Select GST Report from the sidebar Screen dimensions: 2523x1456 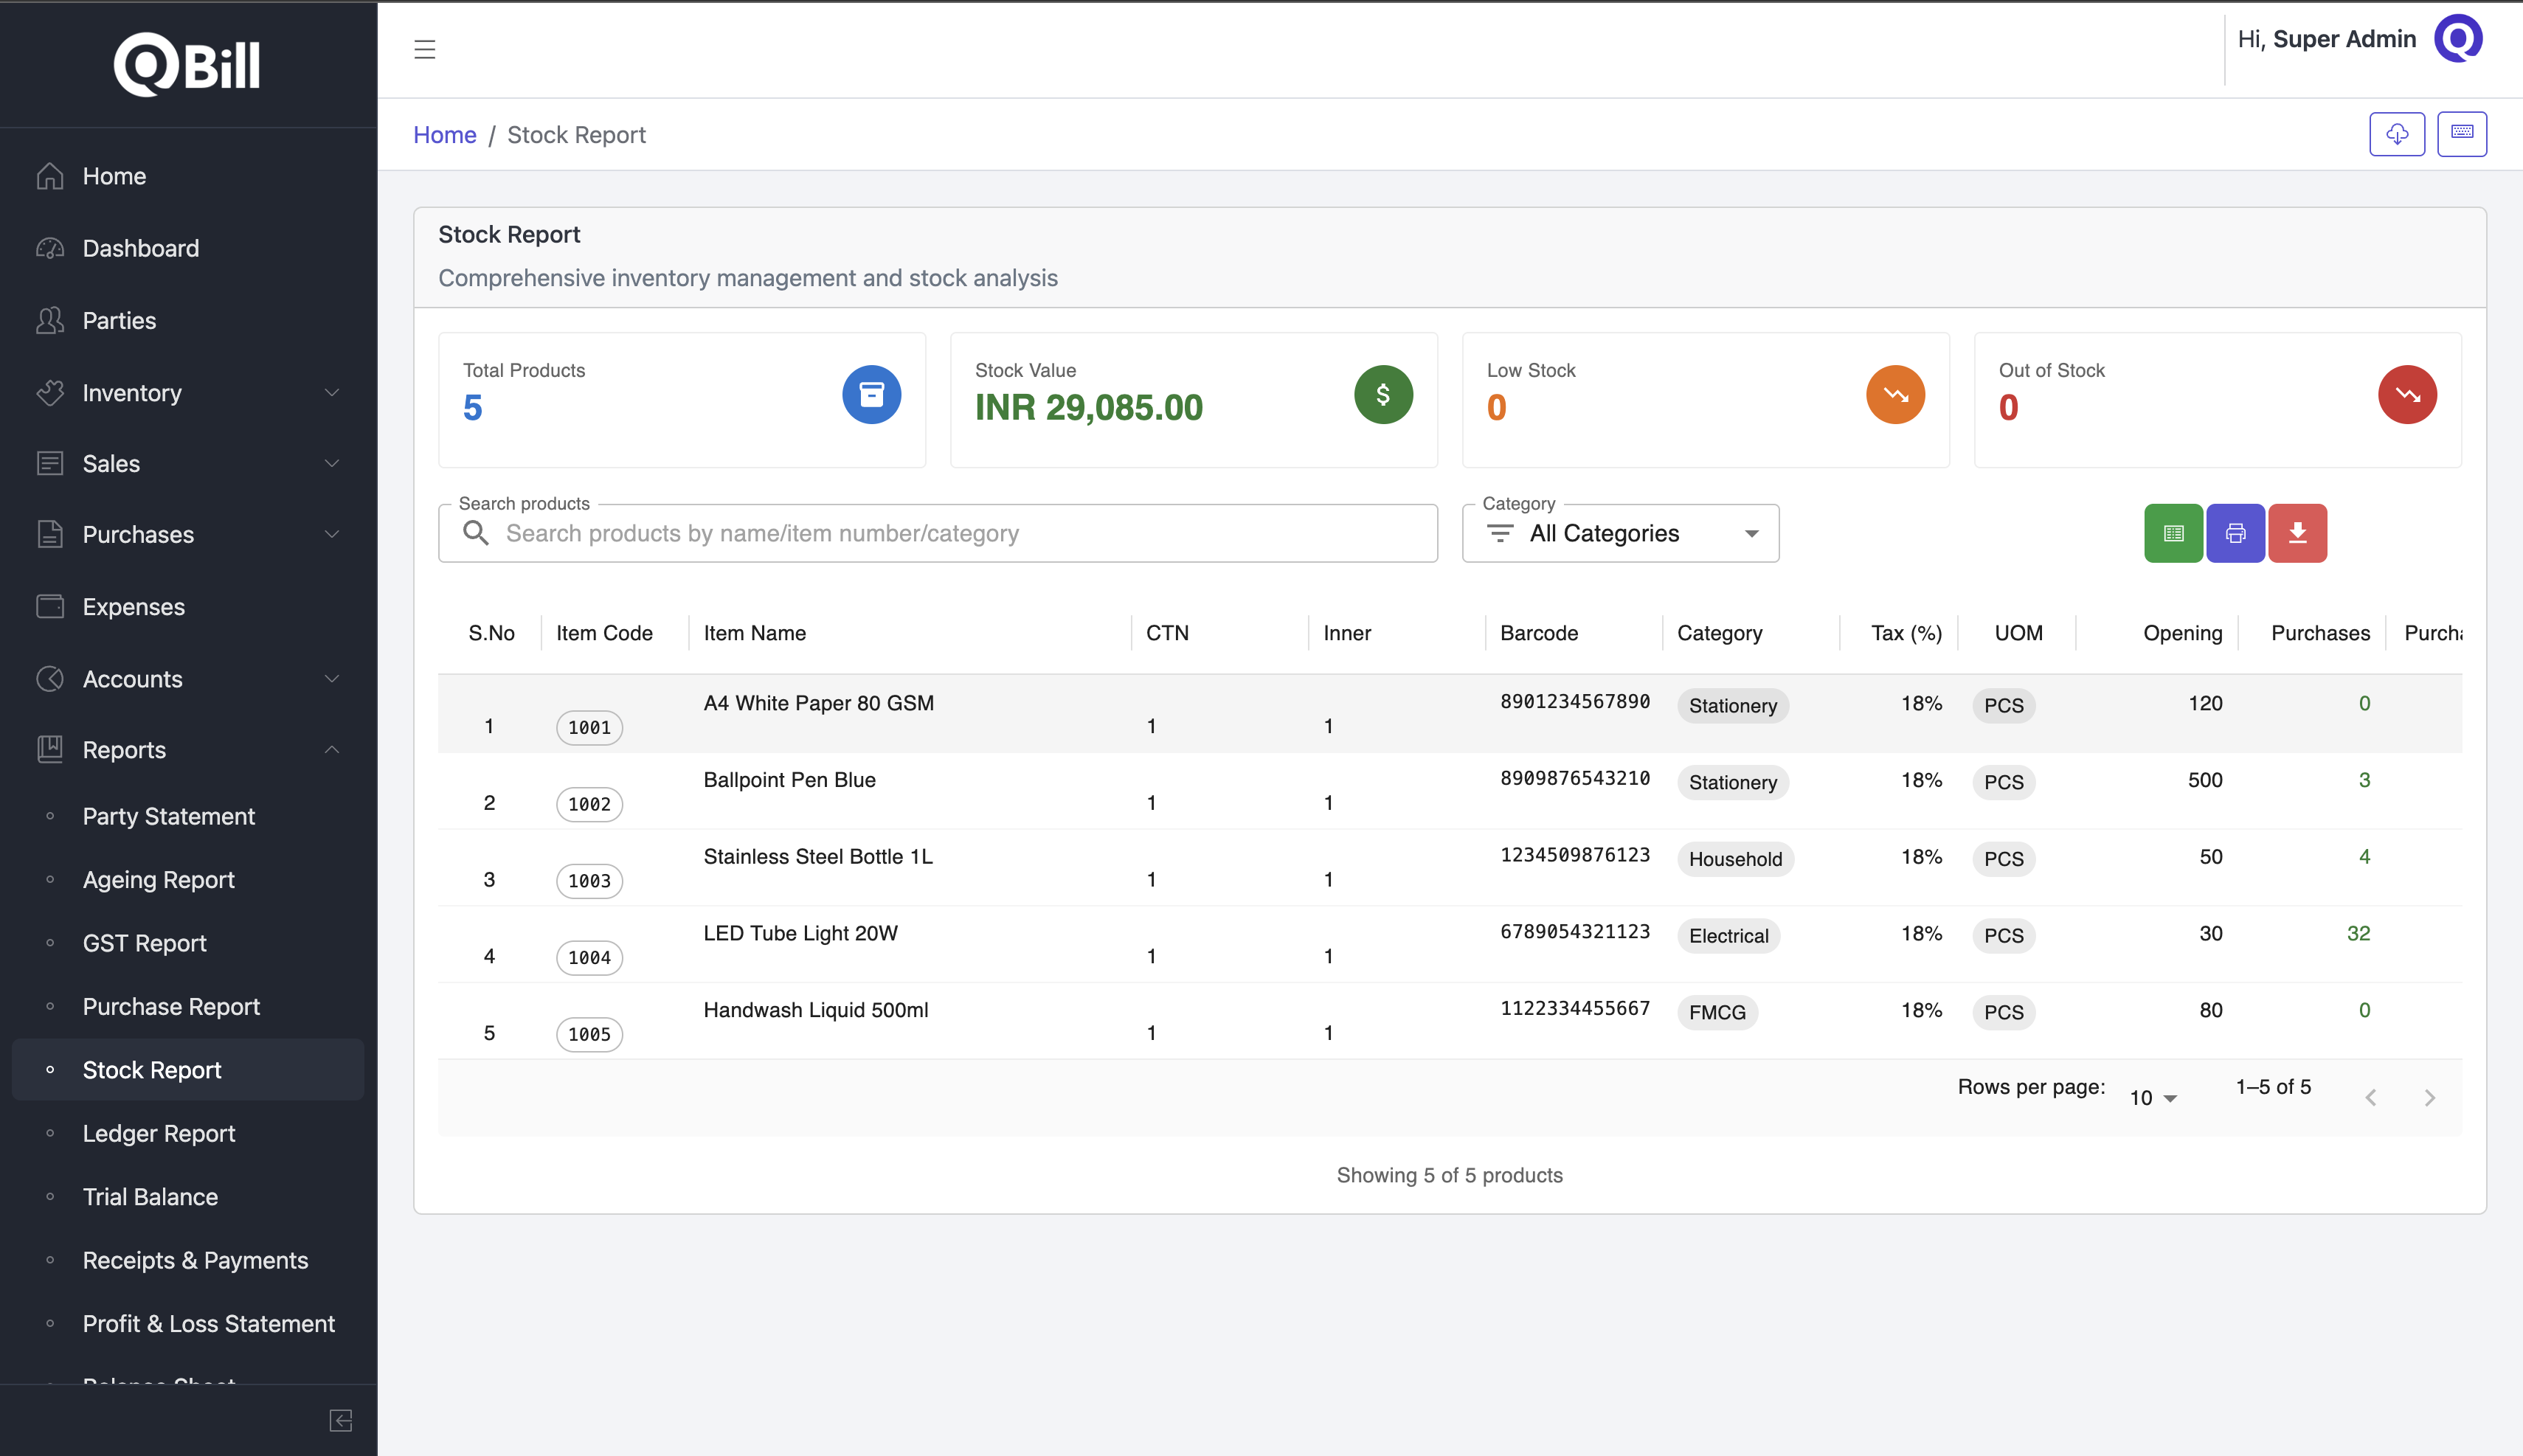(144, 943)
